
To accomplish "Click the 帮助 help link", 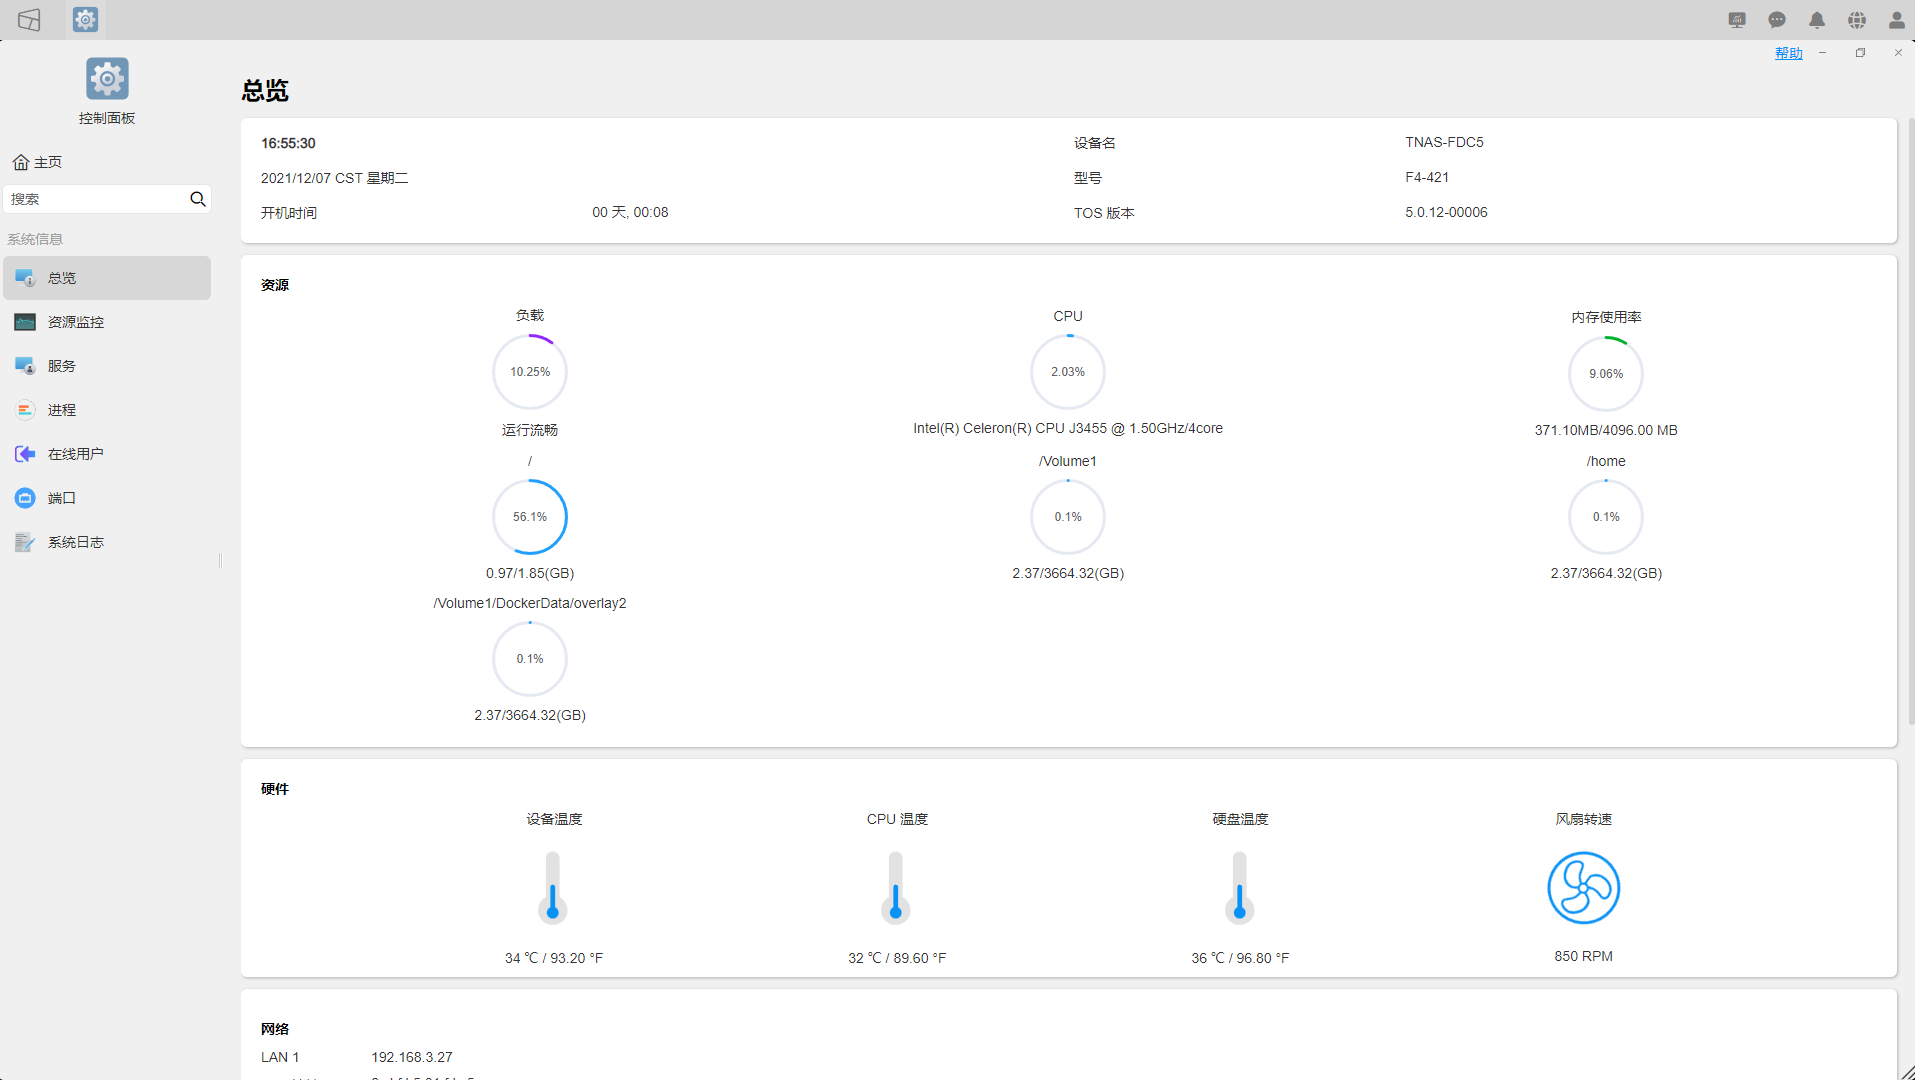I will click(x=1788, y=53).
